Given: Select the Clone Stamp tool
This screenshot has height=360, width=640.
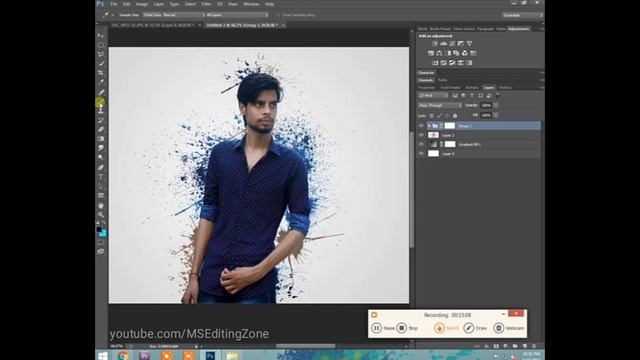Looking at the screenshot, I should (x=100, y=111).
